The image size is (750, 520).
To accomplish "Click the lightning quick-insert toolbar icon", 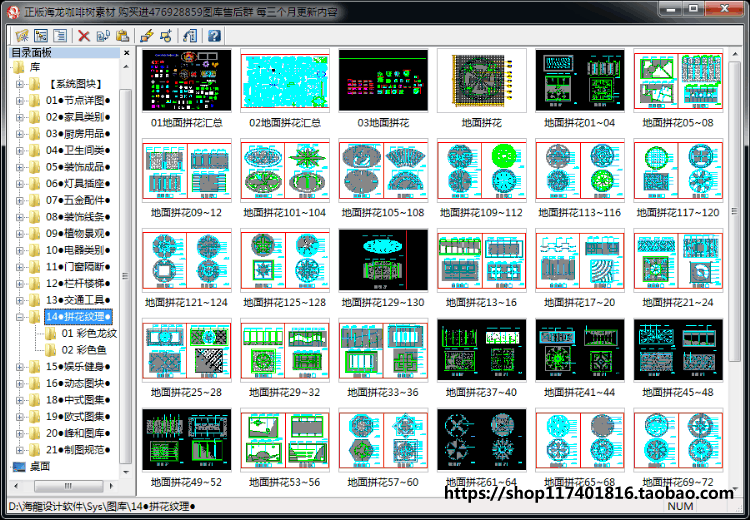I will coord(146,35).
